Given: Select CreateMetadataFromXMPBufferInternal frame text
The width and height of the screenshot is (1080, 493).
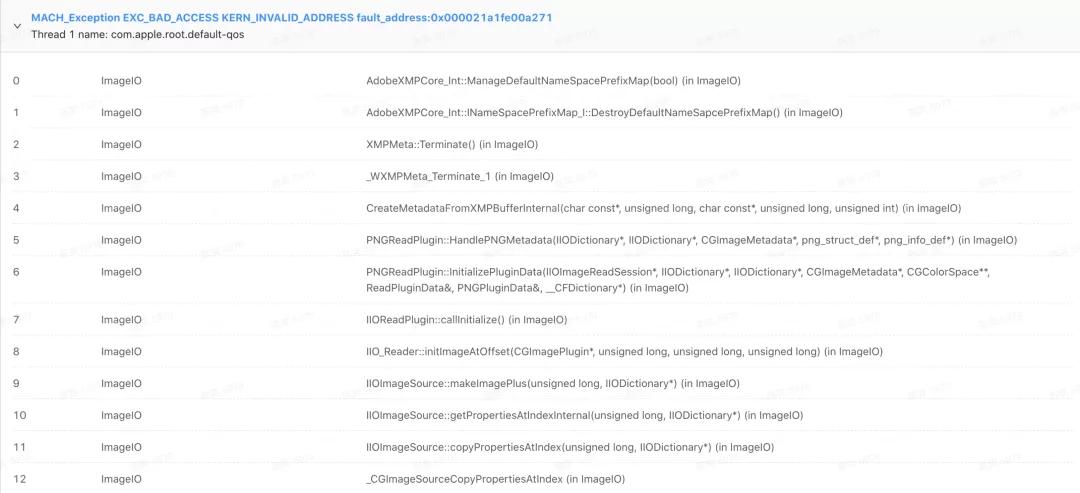Looking at the screenshot, I should 663,209.
